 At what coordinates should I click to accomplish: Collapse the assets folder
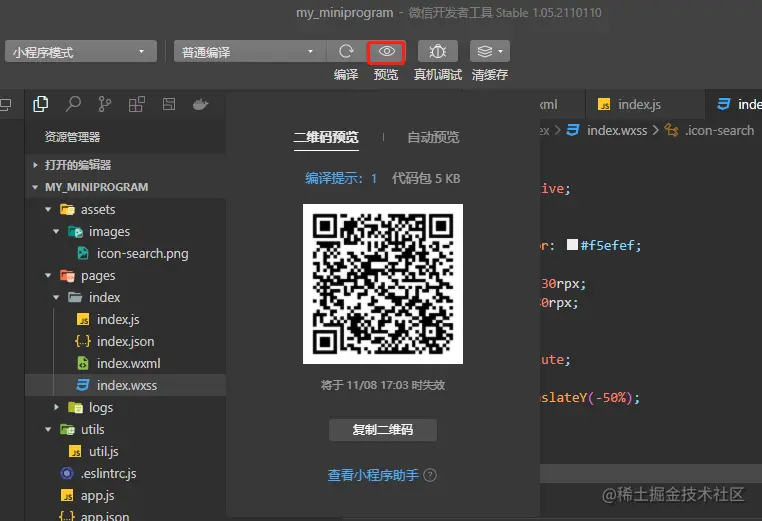pos(48,209)
